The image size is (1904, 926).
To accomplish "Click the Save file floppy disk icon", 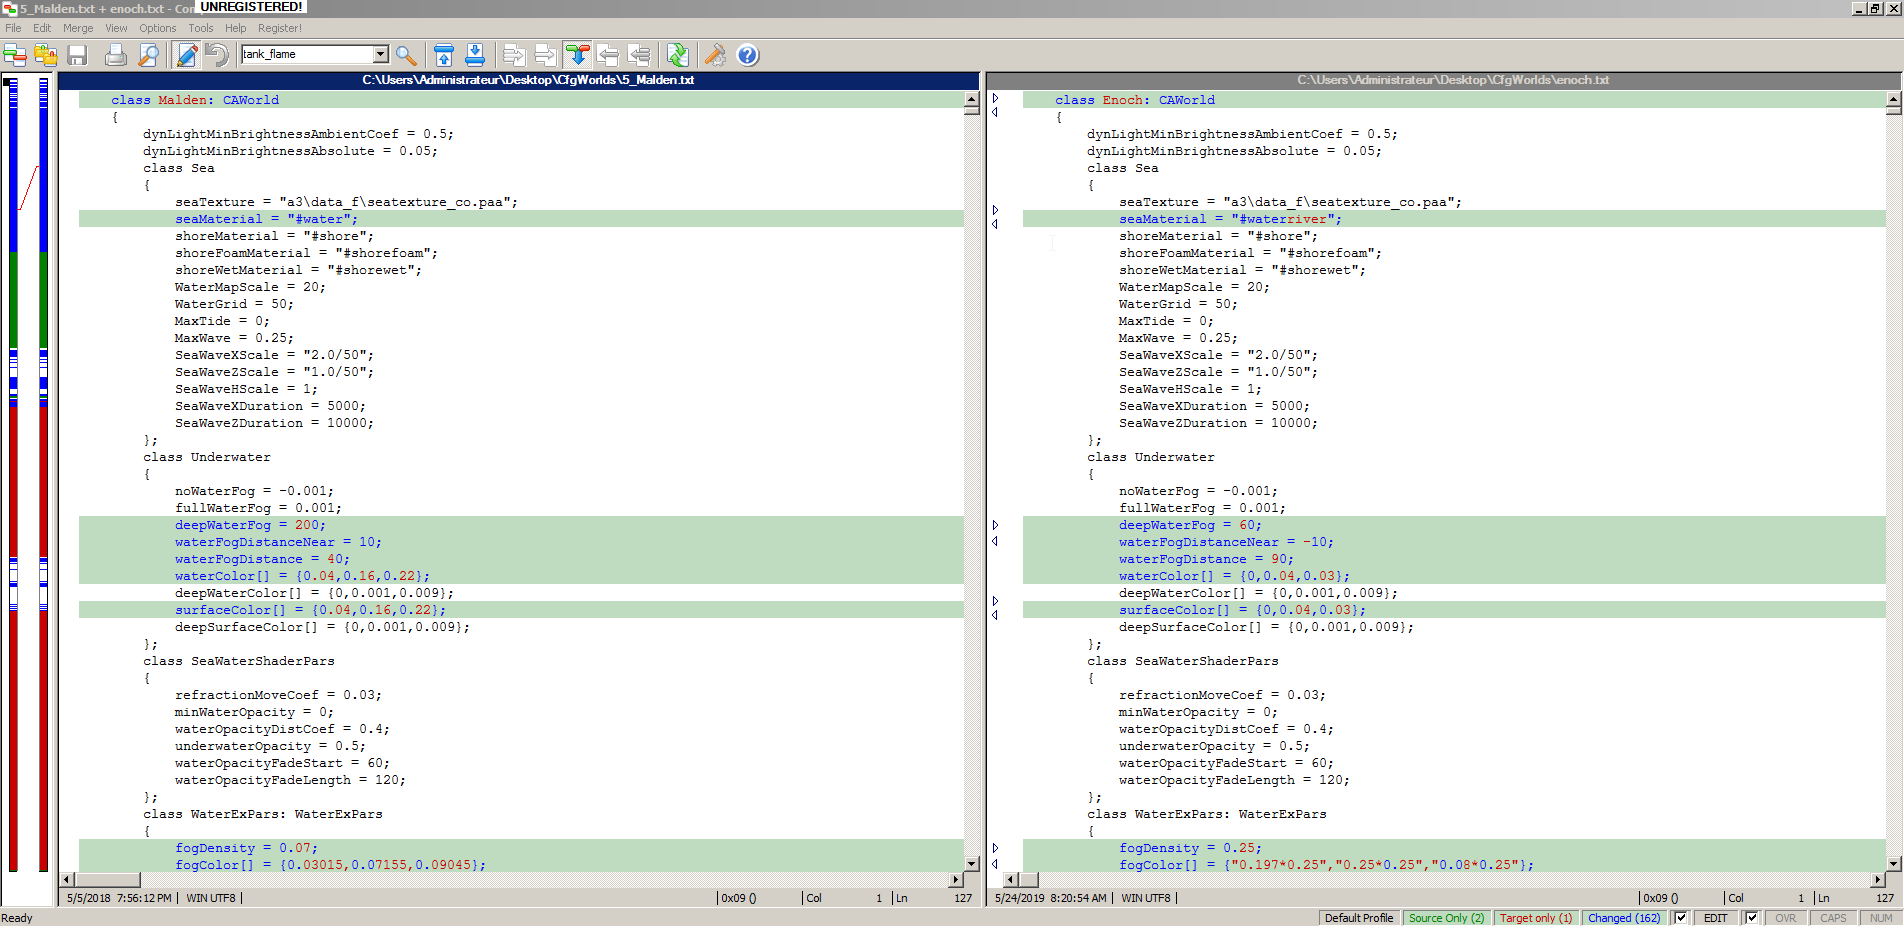I will pyautogui.click(x=77, y=55).
